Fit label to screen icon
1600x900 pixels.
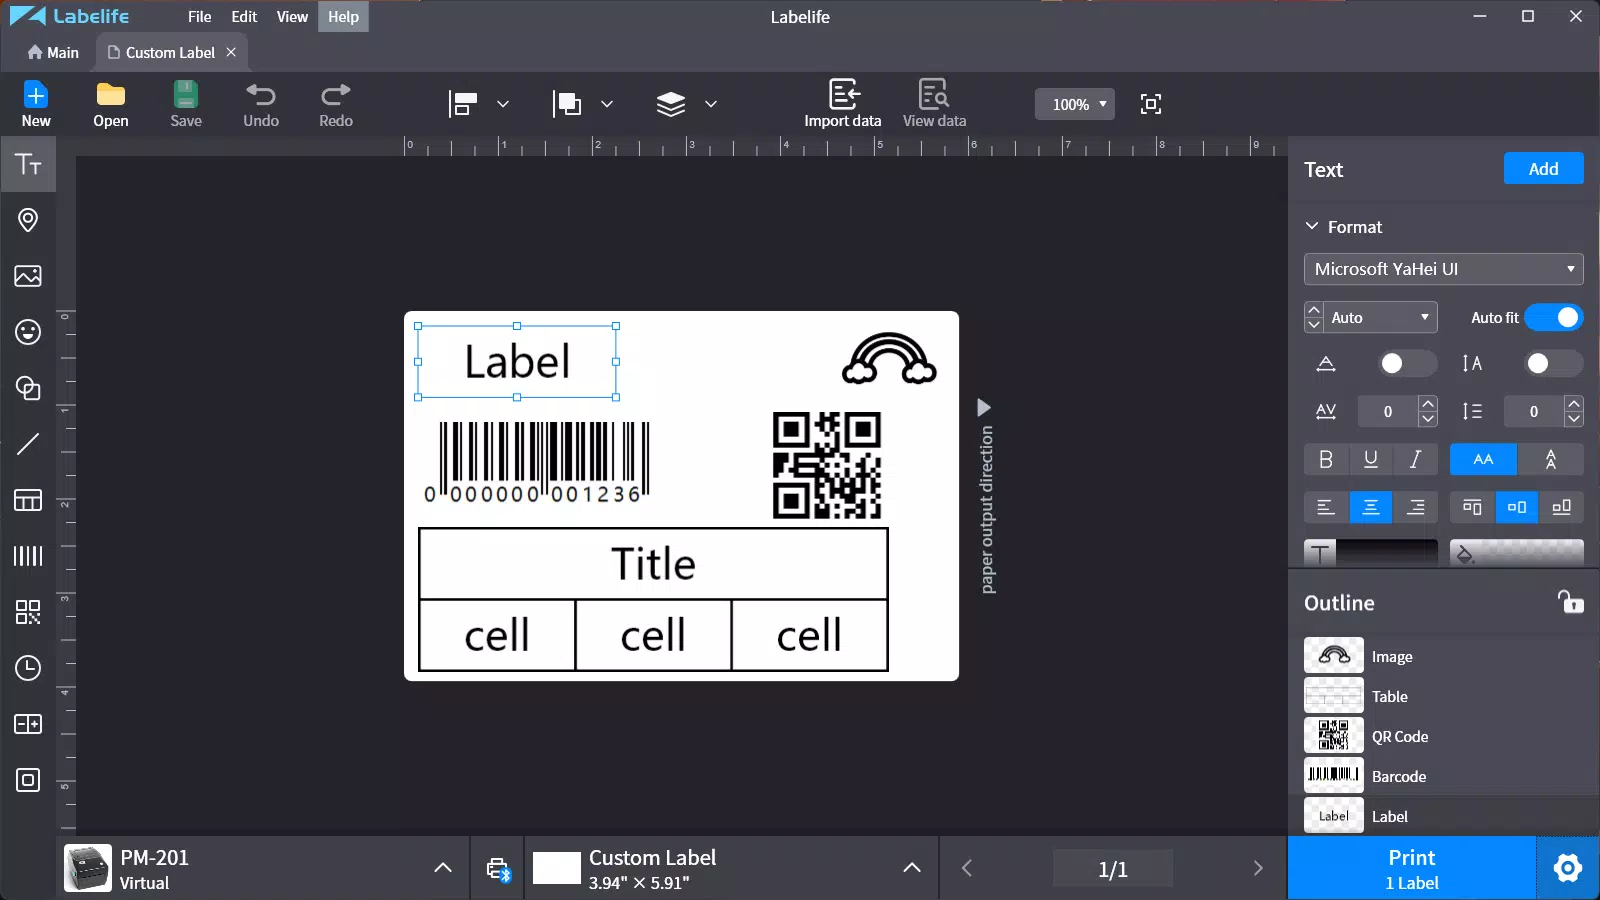[1151, 104]
